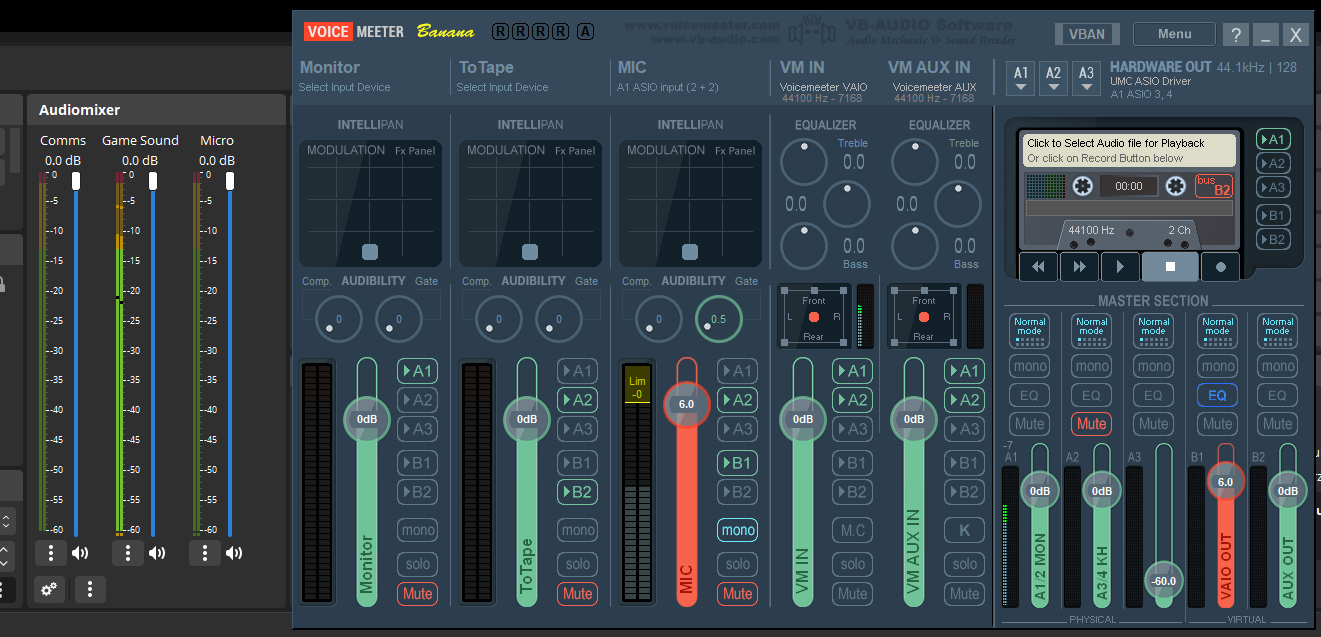Click the Monitor strip IntelliPan pad
This screenshot has height=637, width=1321.
(370, 203)
